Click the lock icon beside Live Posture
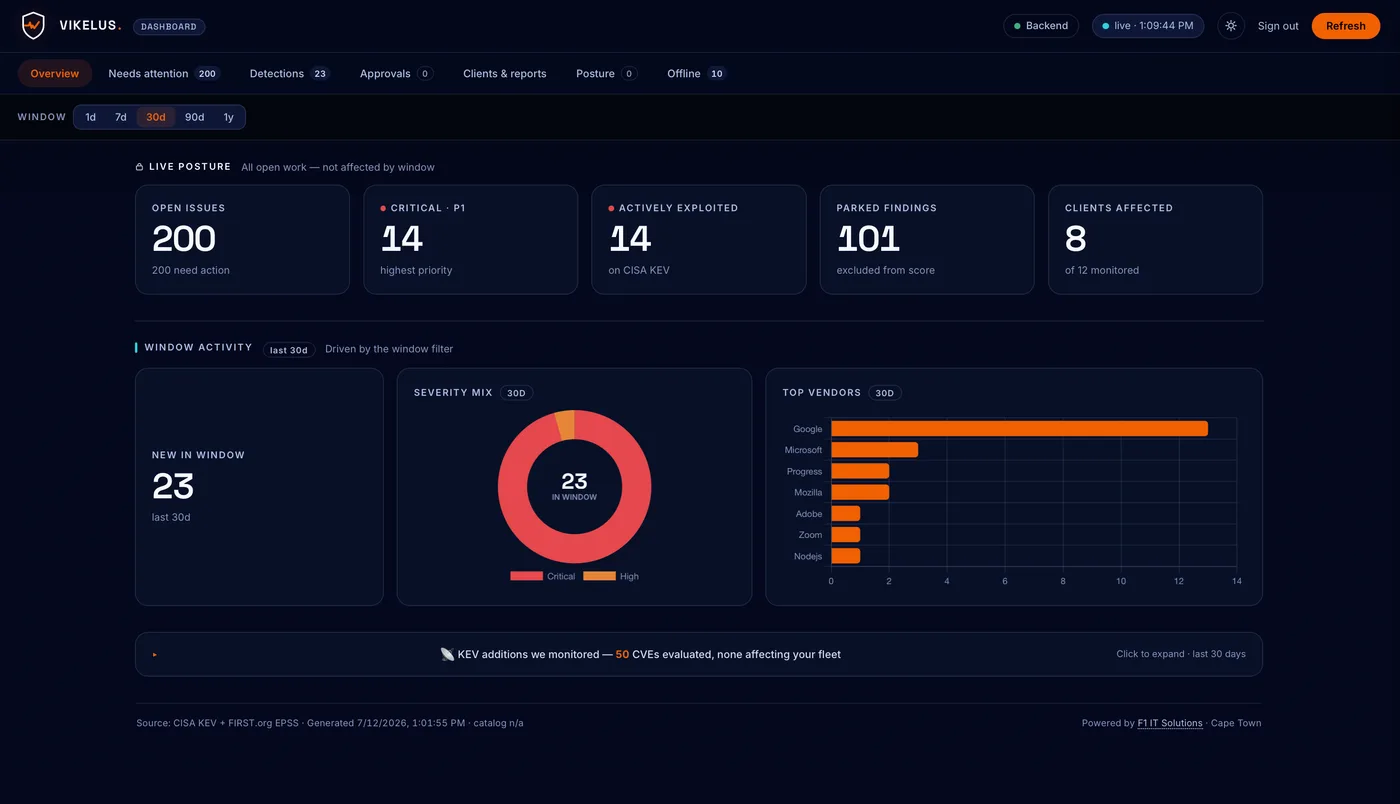 [139, 167]
